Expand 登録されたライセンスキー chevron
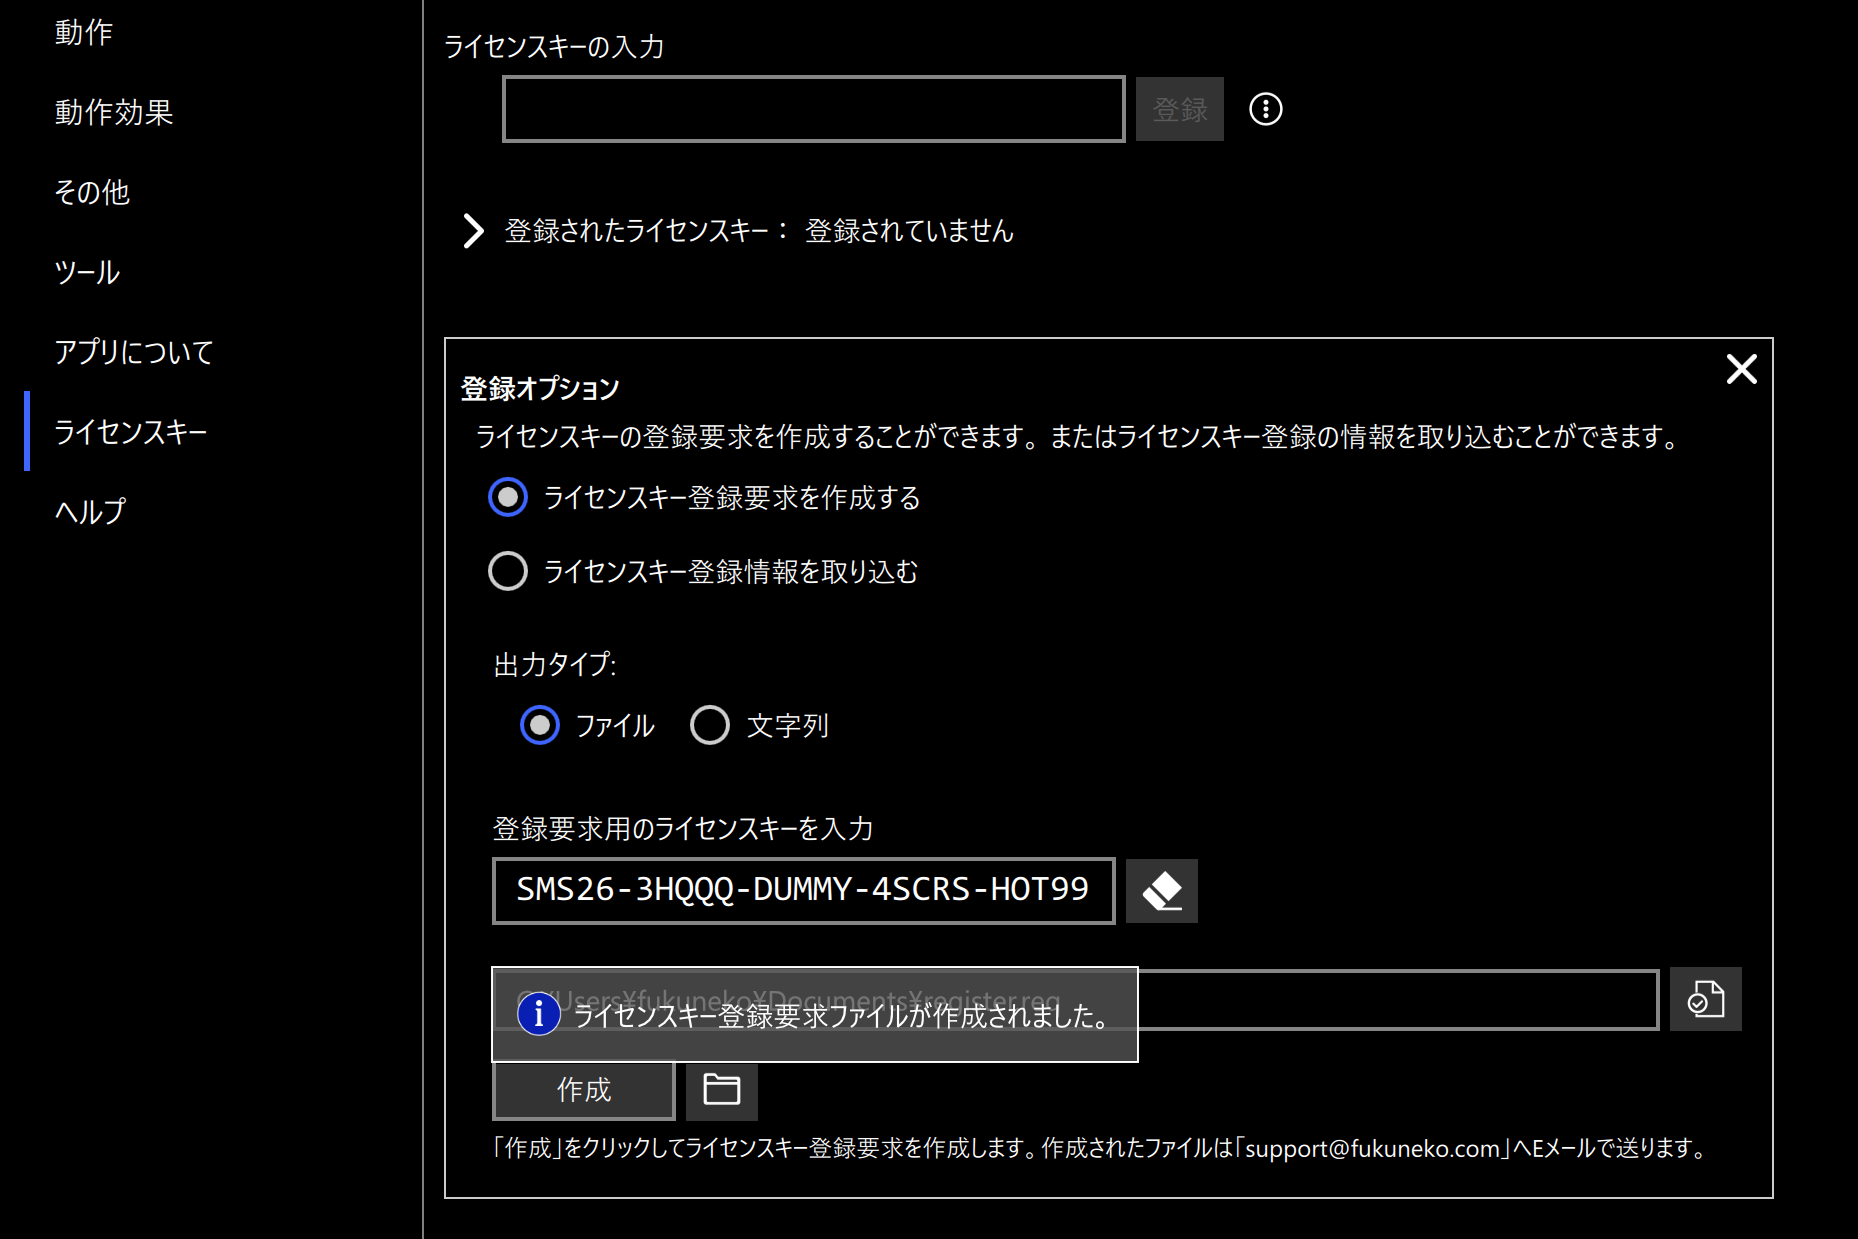 473,231
